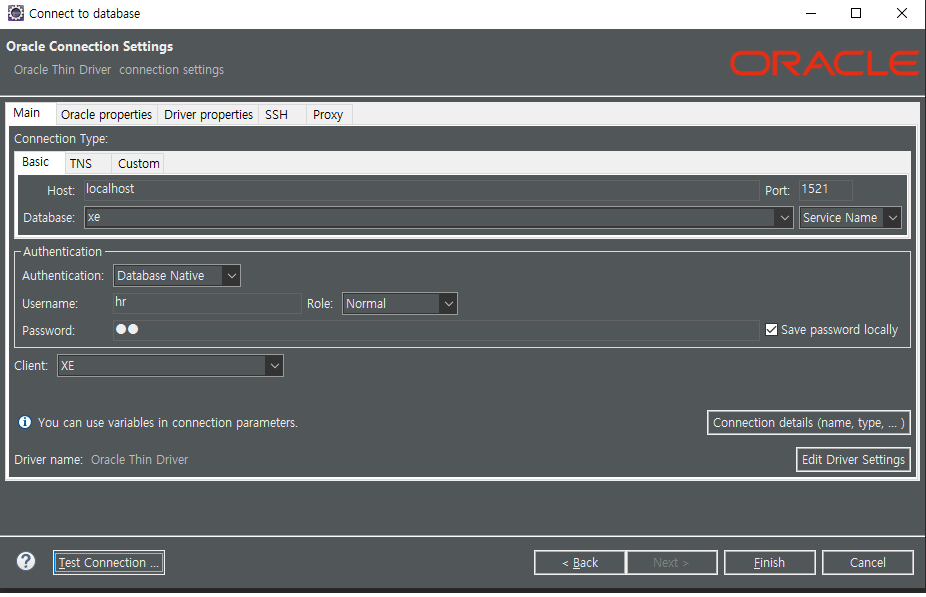Switch to the Proxy tab
Image resolution: width=926 pixels, height=597 pixels.
coord(328,115)
